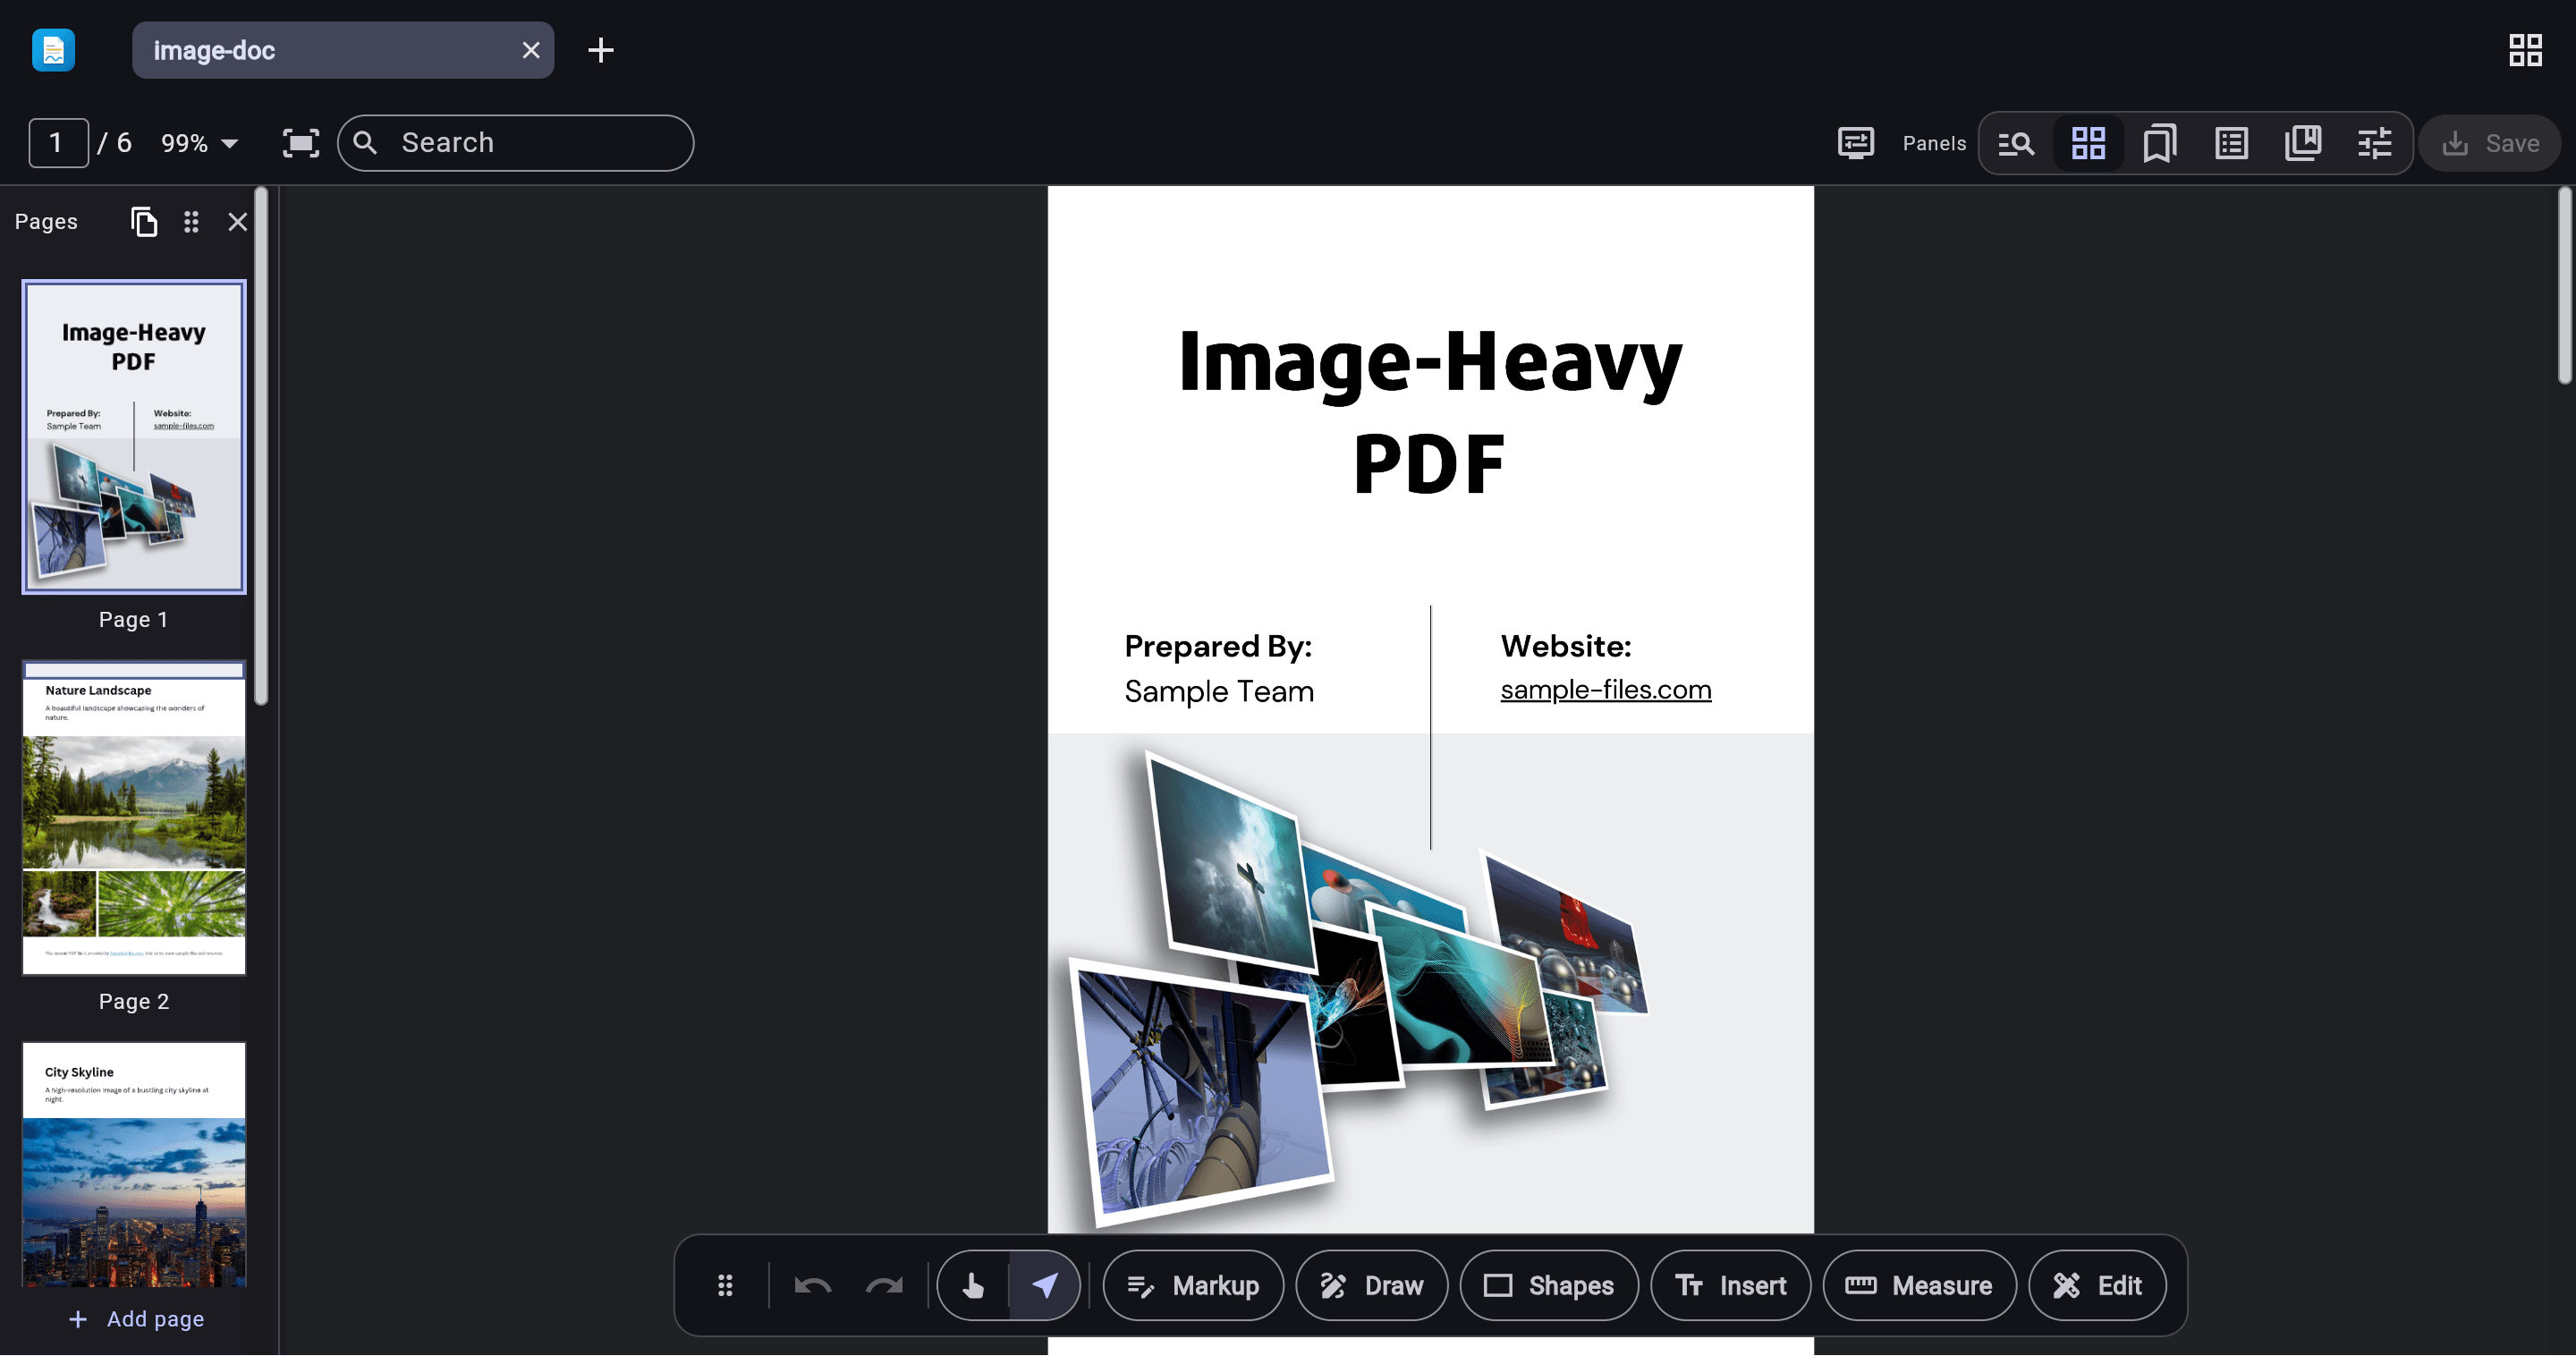
Task: Click the redo arrow icon
Action: pyautogui.click(x=884, y=1285)
